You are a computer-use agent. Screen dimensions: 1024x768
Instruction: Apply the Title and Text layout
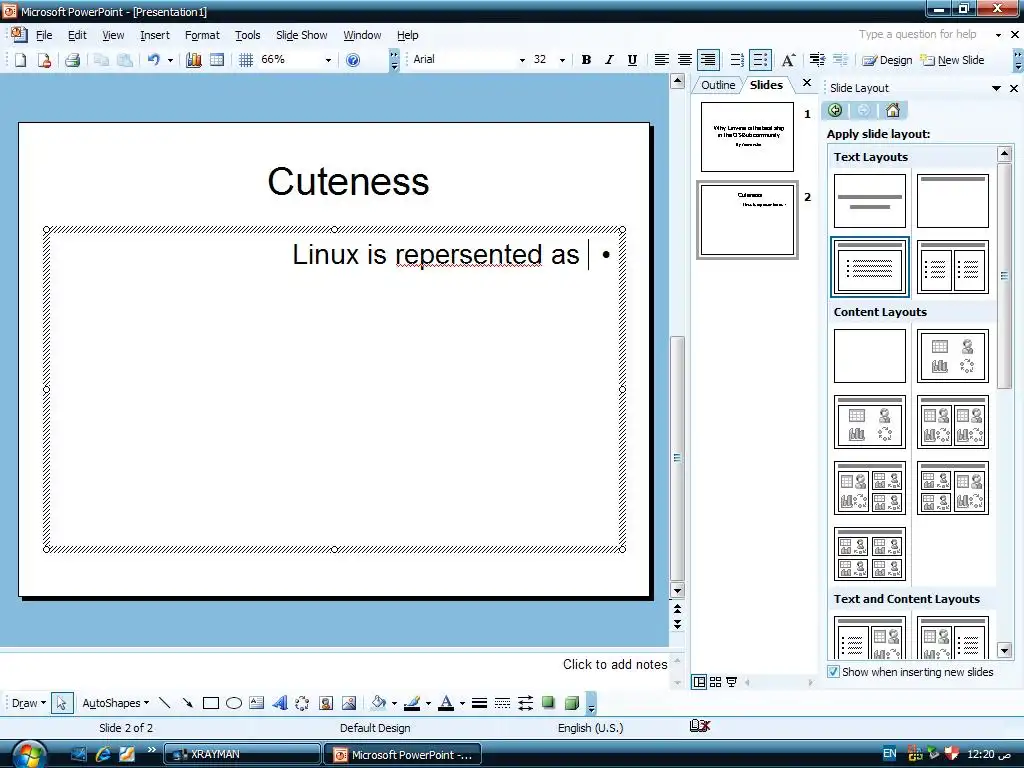(870, 266)
